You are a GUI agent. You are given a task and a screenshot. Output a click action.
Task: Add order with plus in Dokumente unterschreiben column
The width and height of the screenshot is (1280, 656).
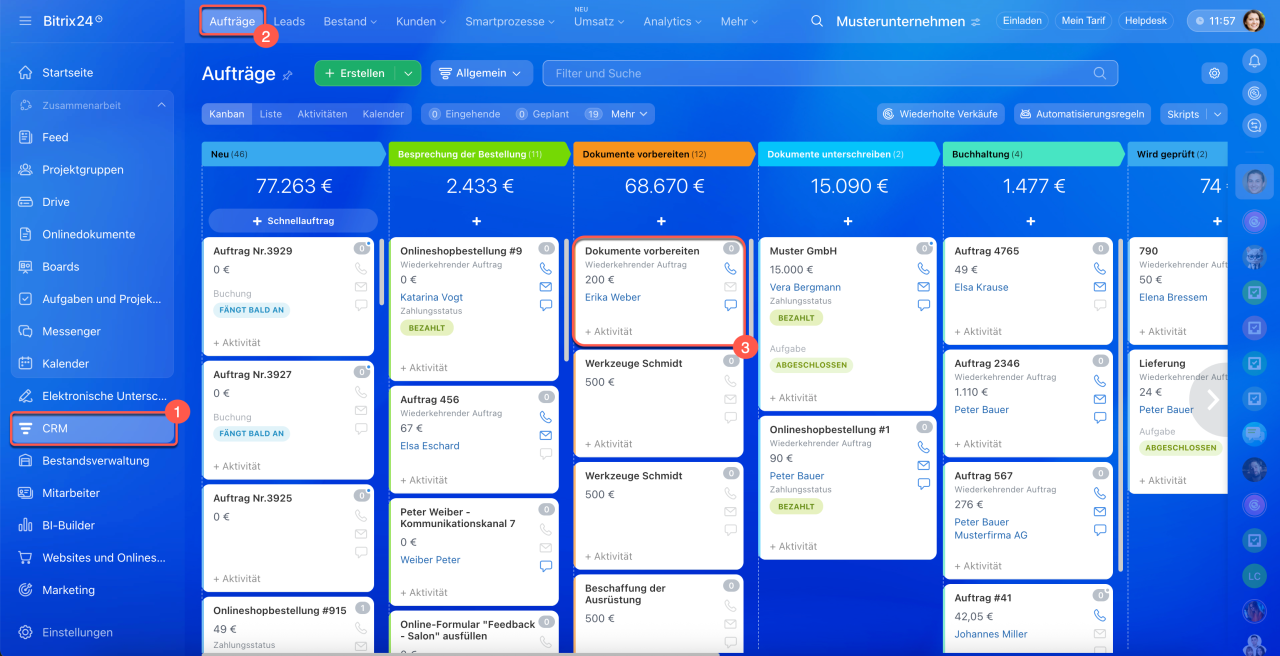point(848,221)
